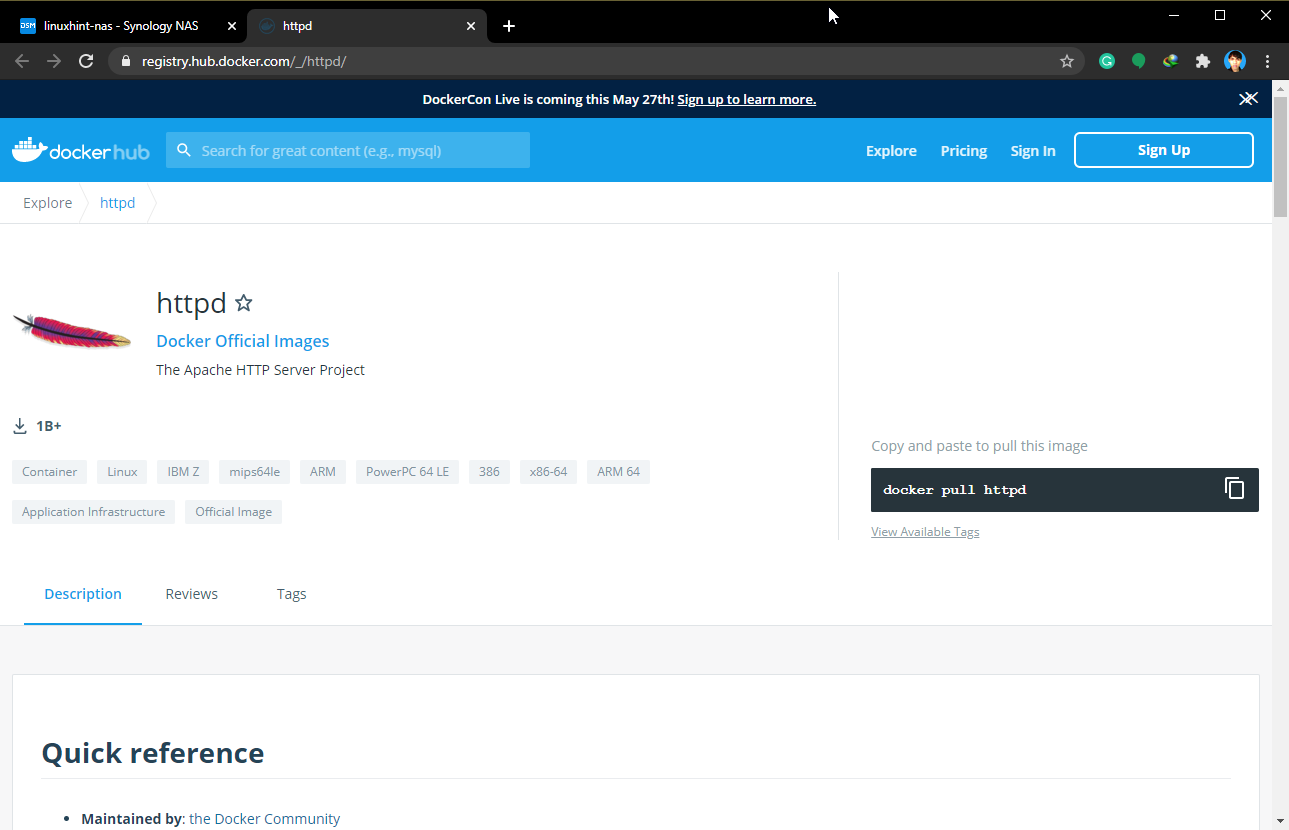The height and width of the screenshot is (830, 1289).
Task: Open the Reviews tab
Action: [x=192, y=594]
